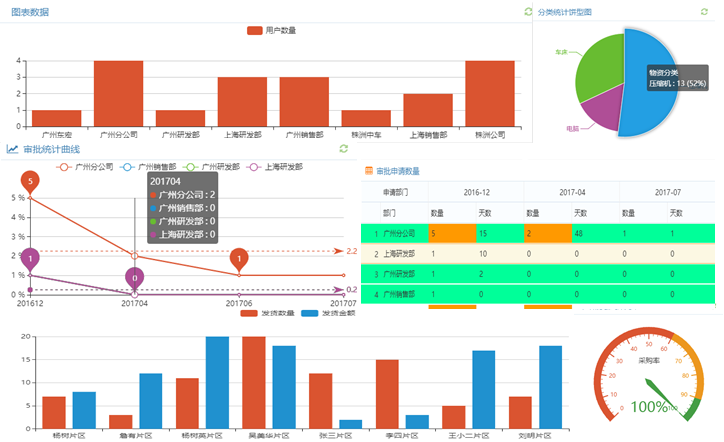Image resolution: width=724 pixels, height=442 pixels.
Task: Click the table icon beside 审批申请数量
Action: (x=369, y=171)
